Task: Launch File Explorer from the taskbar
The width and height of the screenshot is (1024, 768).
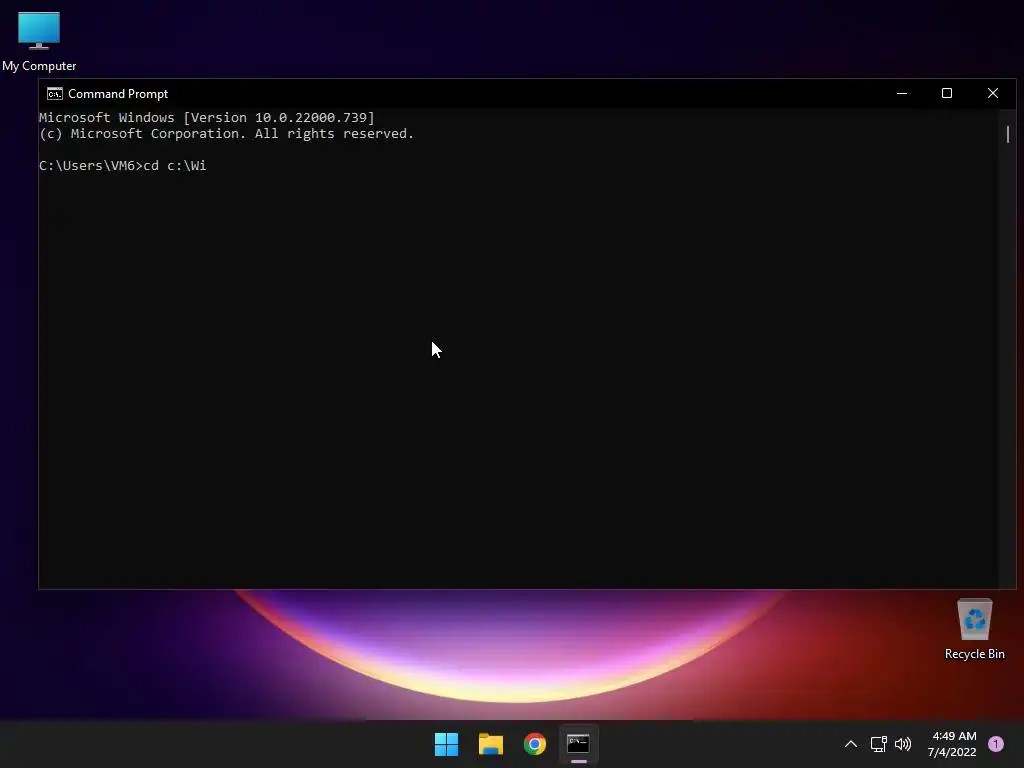Action: 491,744
